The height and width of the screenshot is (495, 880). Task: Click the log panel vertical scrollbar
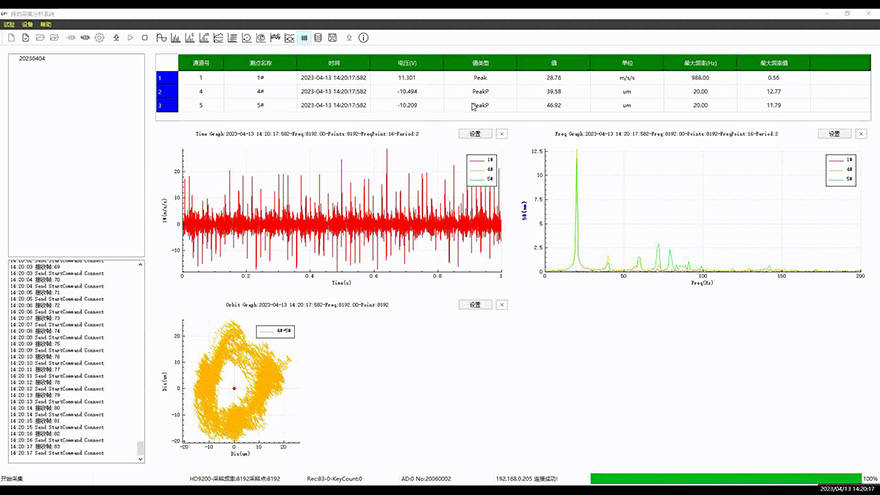coord(141,360)
